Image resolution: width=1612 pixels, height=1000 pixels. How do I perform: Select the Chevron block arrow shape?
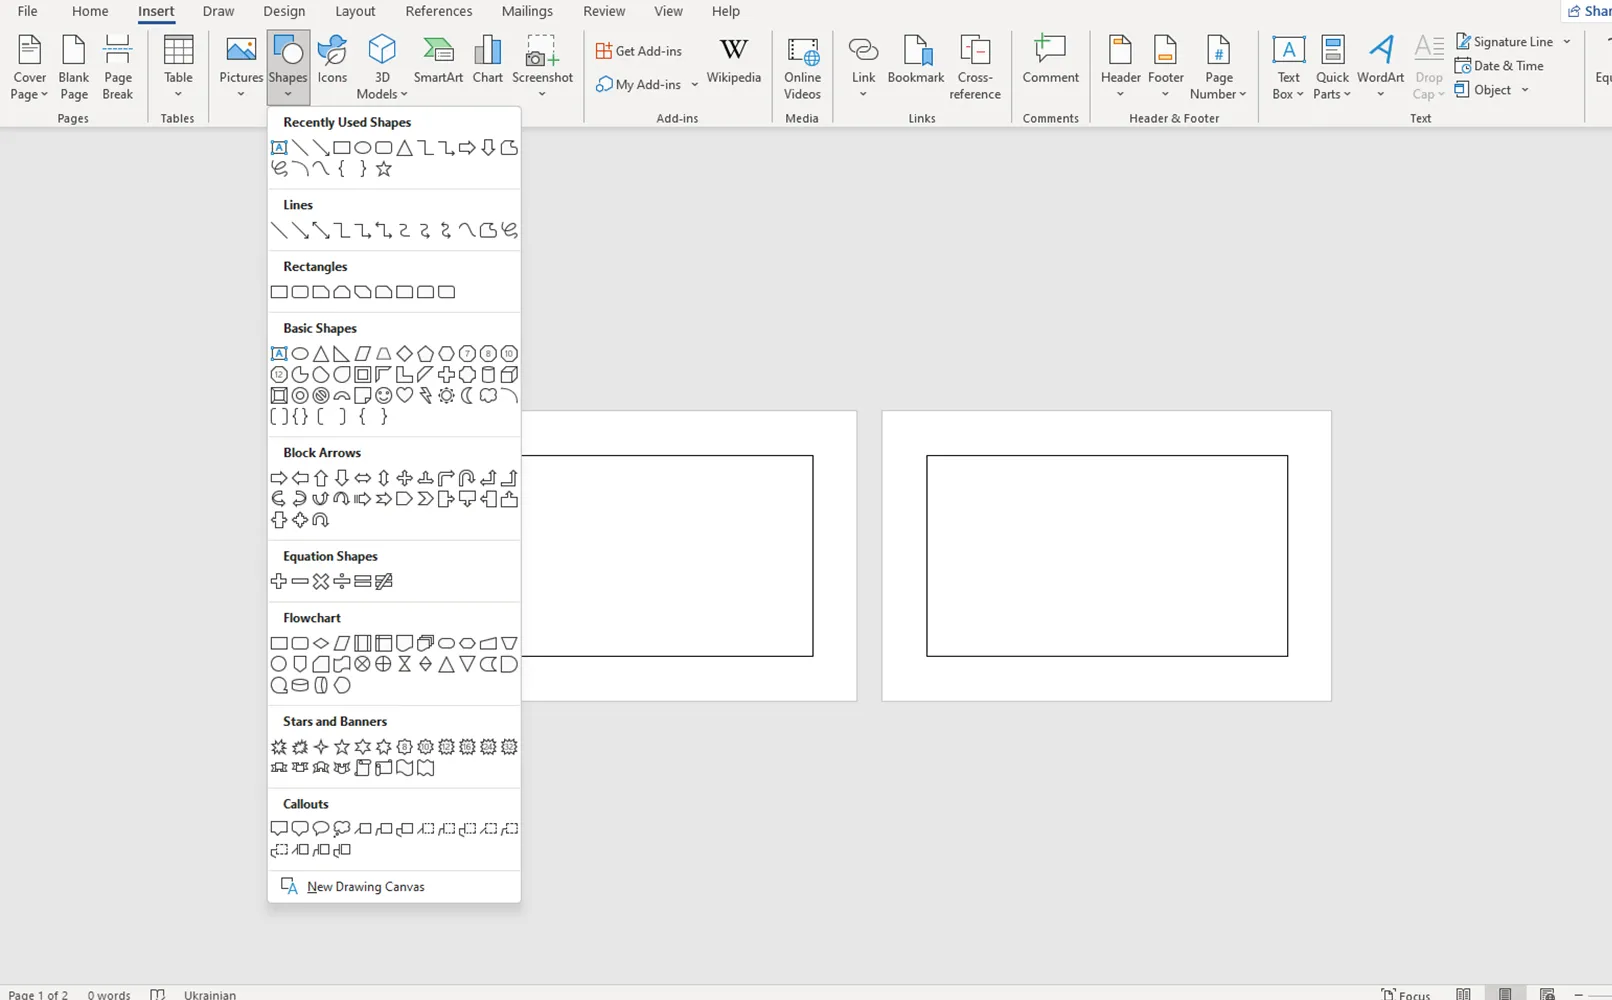[x=425, y=498]
